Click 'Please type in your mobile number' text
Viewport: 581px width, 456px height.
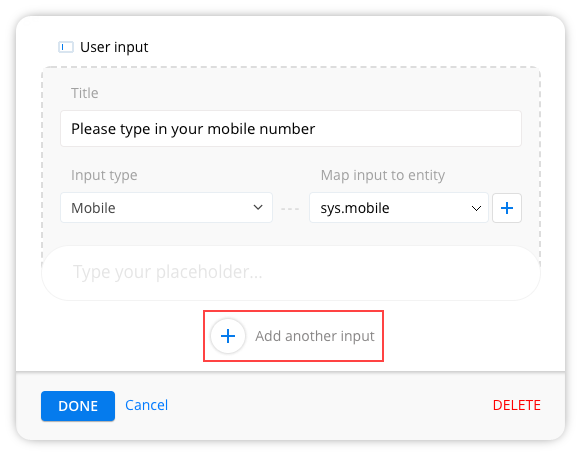pyautogui.click(x=193, y=129)
